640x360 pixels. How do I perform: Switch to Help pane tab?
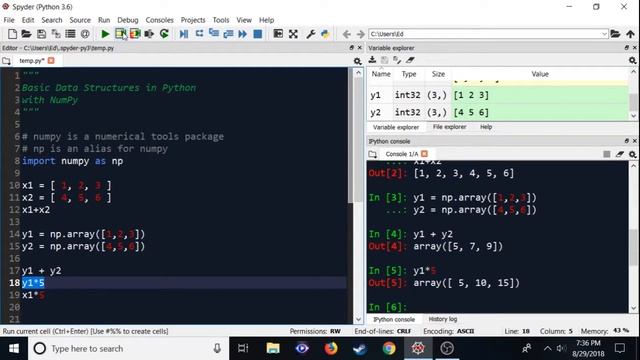click(486, 127)
